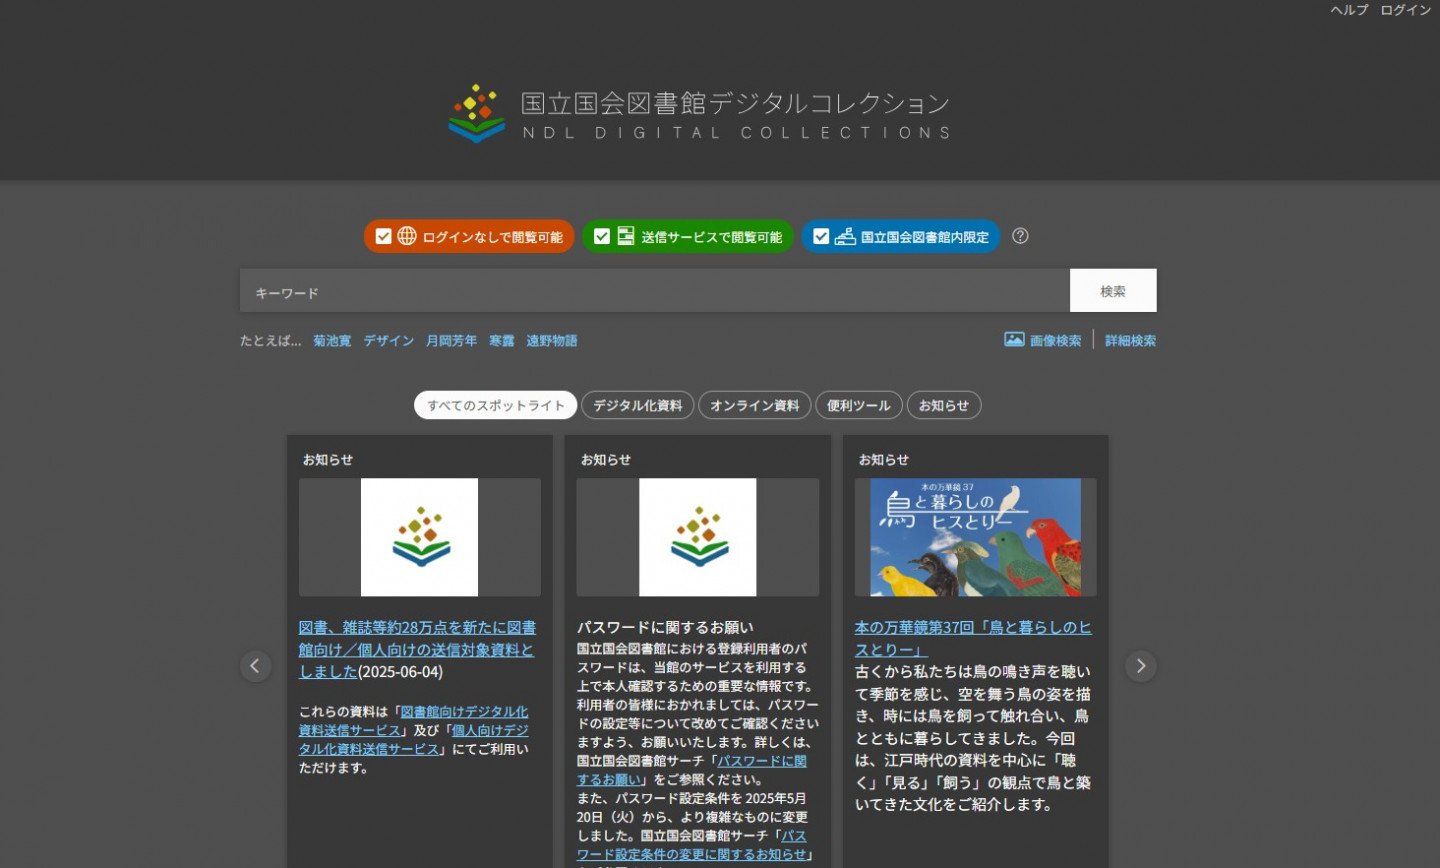The width and height of the screenshot is (1440, 868).
Task: Click the globe icon in orange filter
Action: click(x=407, y=236)
